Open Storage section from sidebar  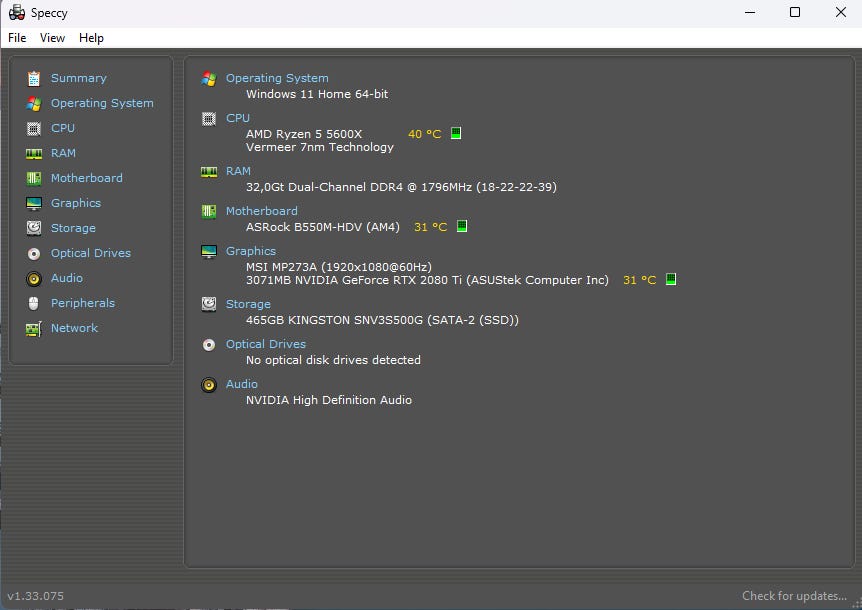(x=73, y=228)
